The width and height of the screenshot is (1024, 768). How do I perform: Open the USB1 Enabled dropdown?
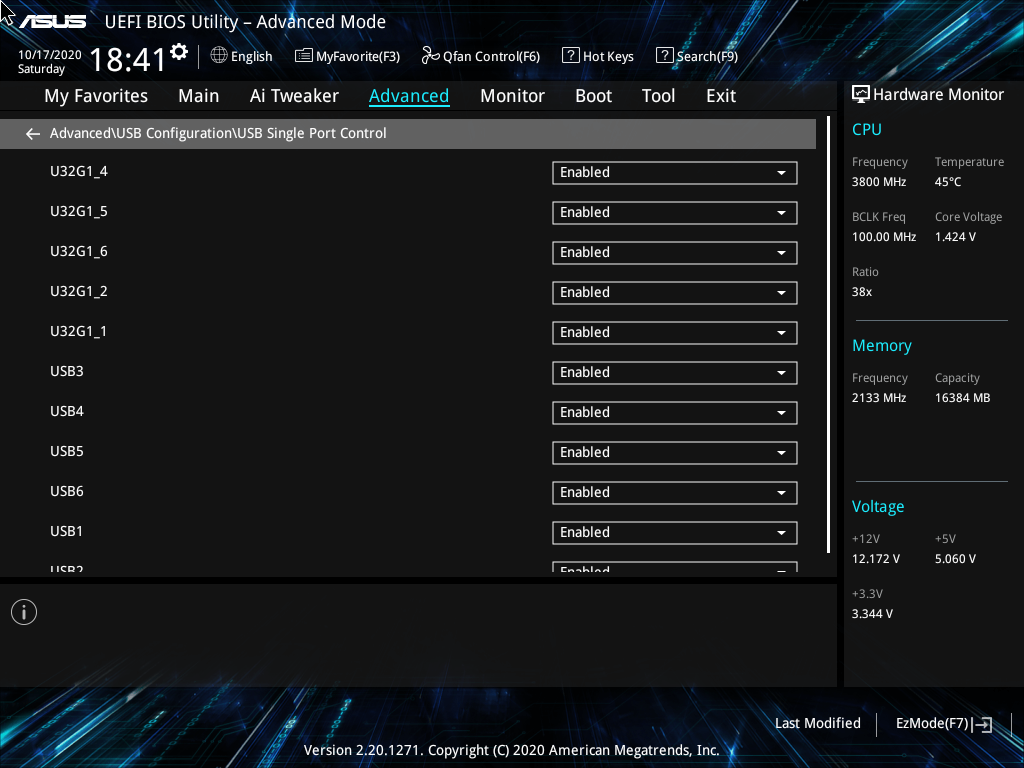675,533
